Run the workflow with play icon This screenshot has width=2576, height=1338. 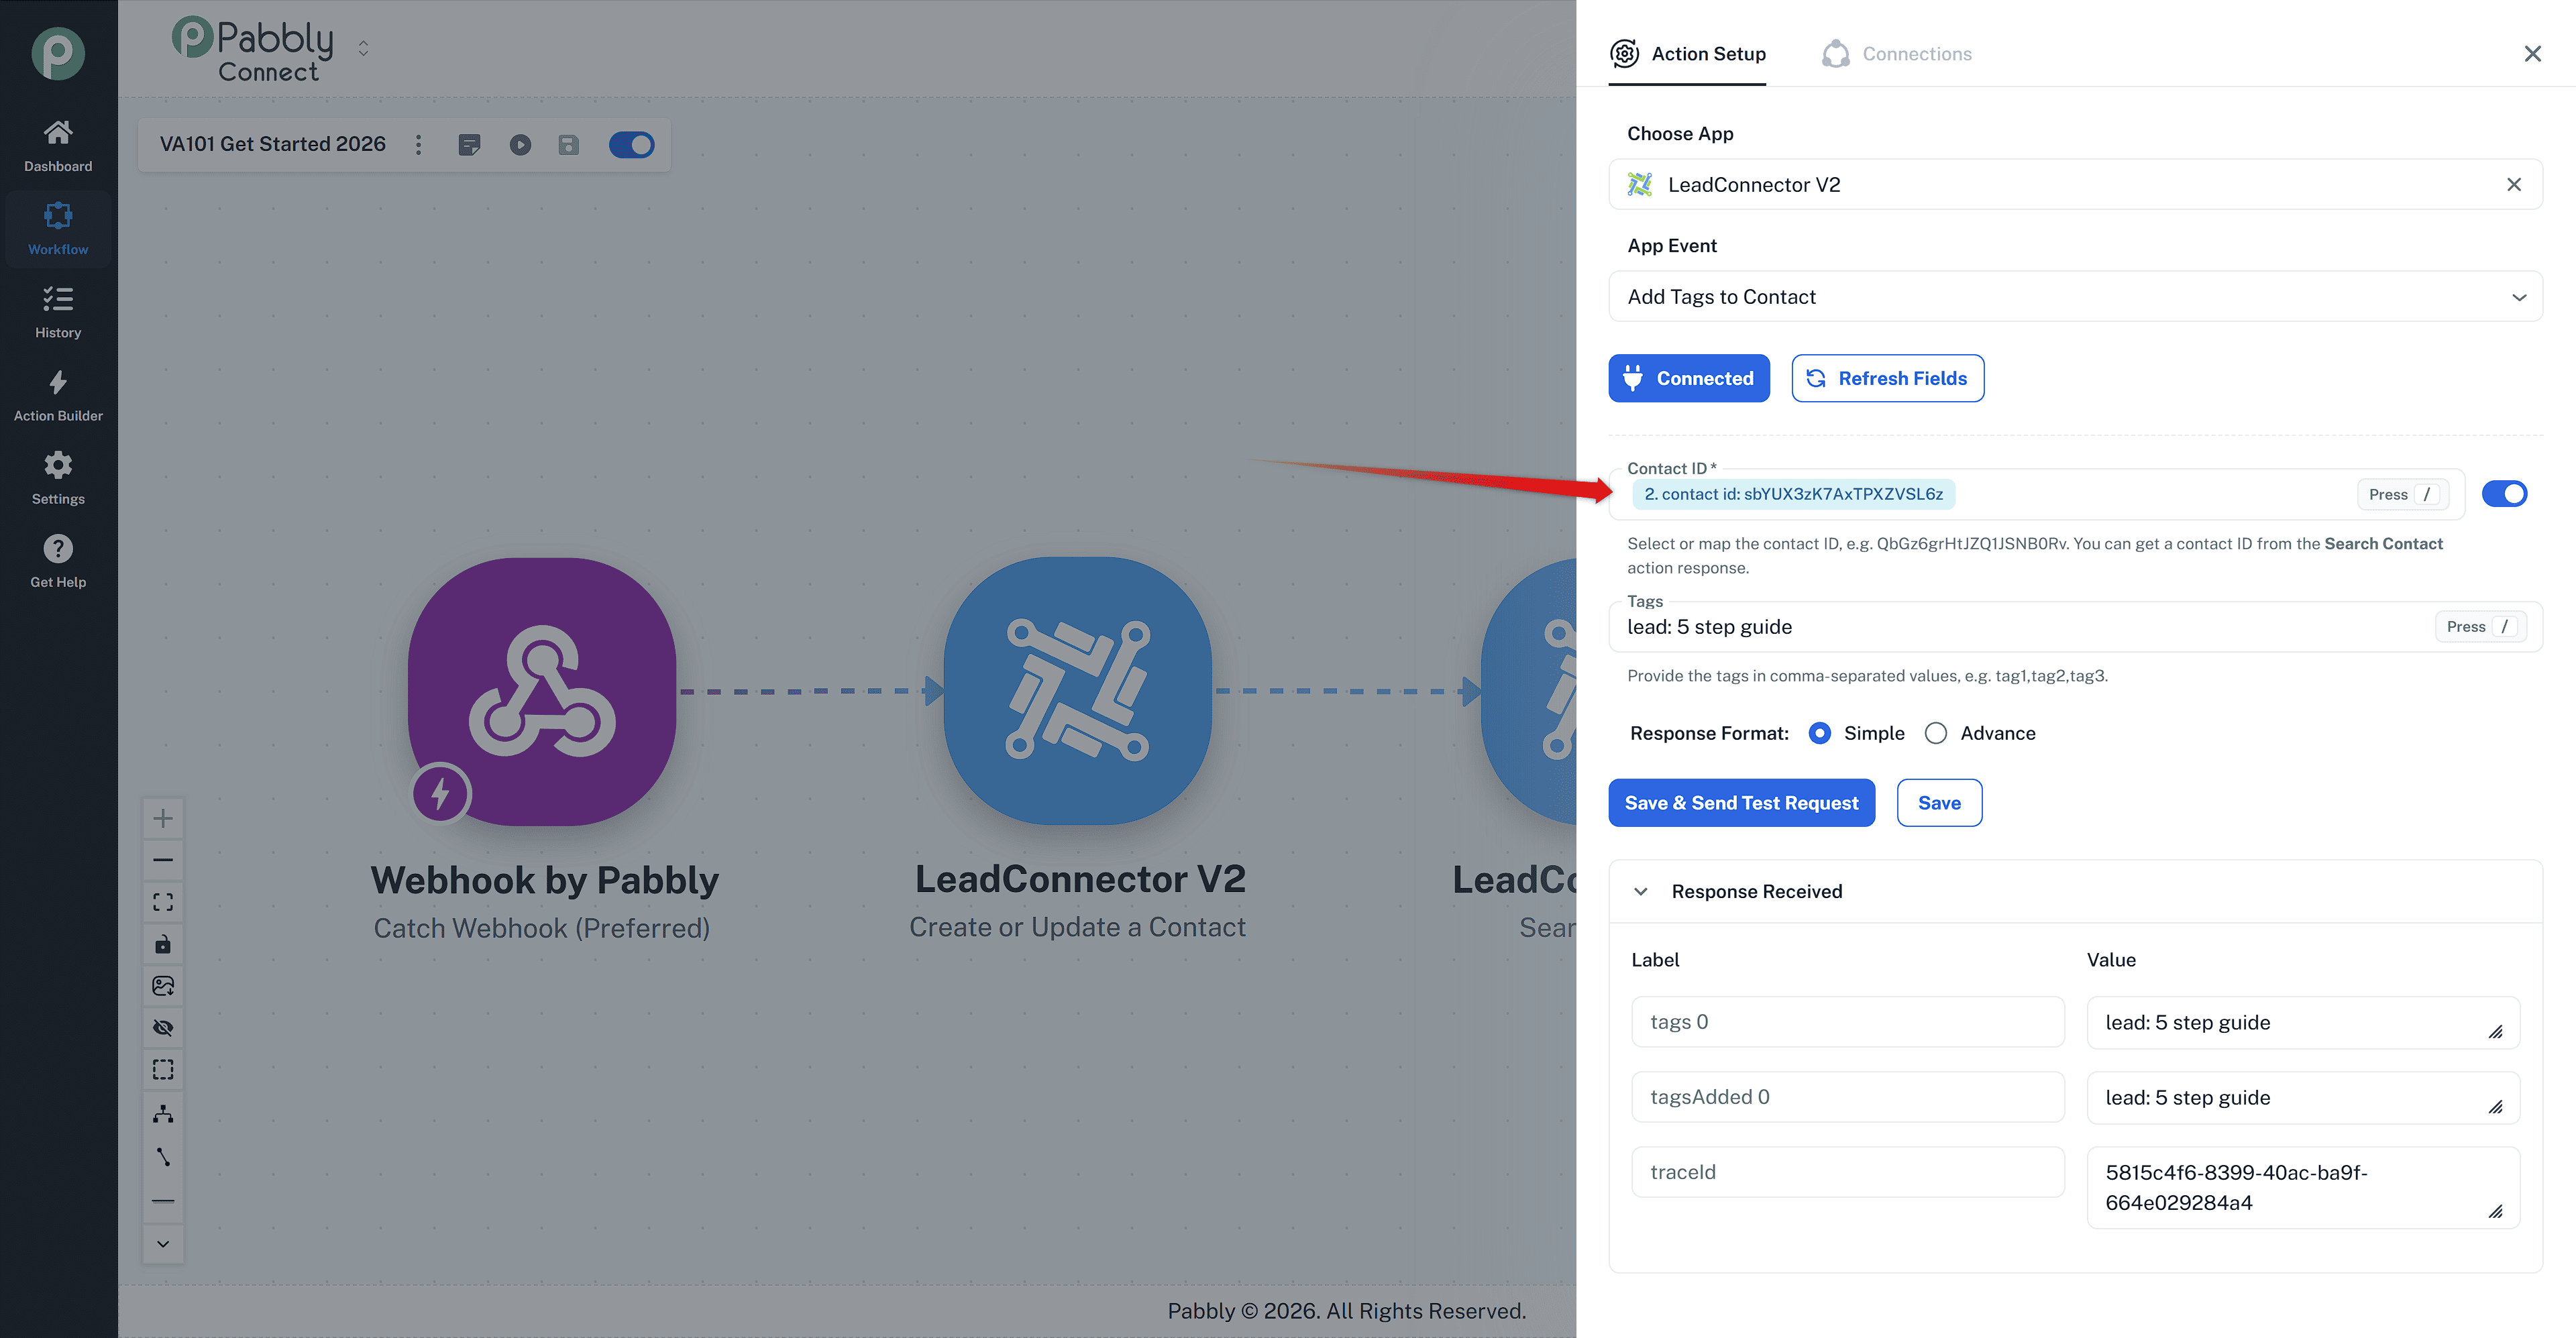point(520,145)
